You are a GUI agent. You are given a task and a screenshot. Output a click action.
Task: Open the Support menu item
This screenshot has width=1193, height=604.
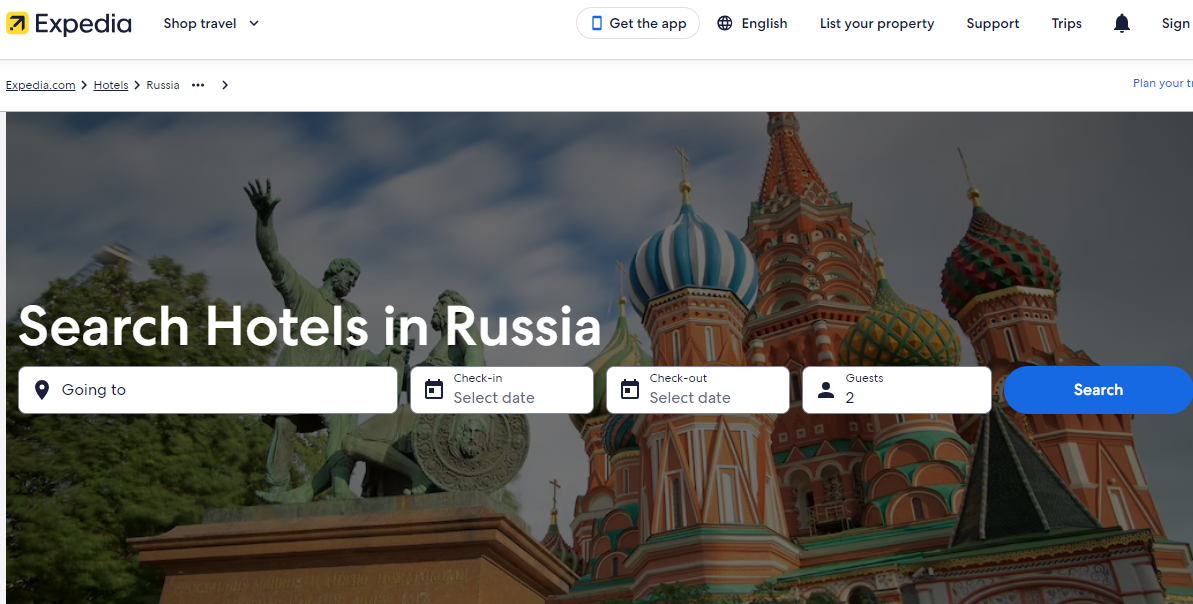tap(992, 24)
